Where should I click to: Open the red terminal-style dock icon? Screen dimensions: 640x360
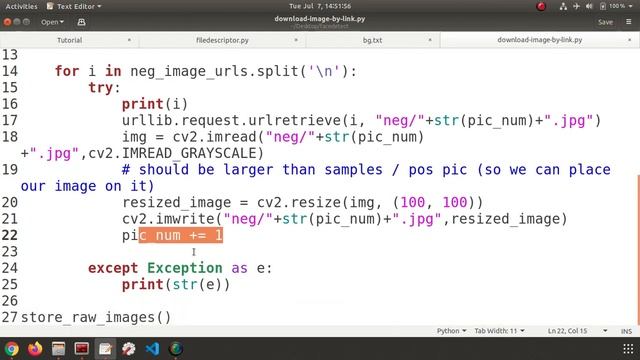coord(82,349)
